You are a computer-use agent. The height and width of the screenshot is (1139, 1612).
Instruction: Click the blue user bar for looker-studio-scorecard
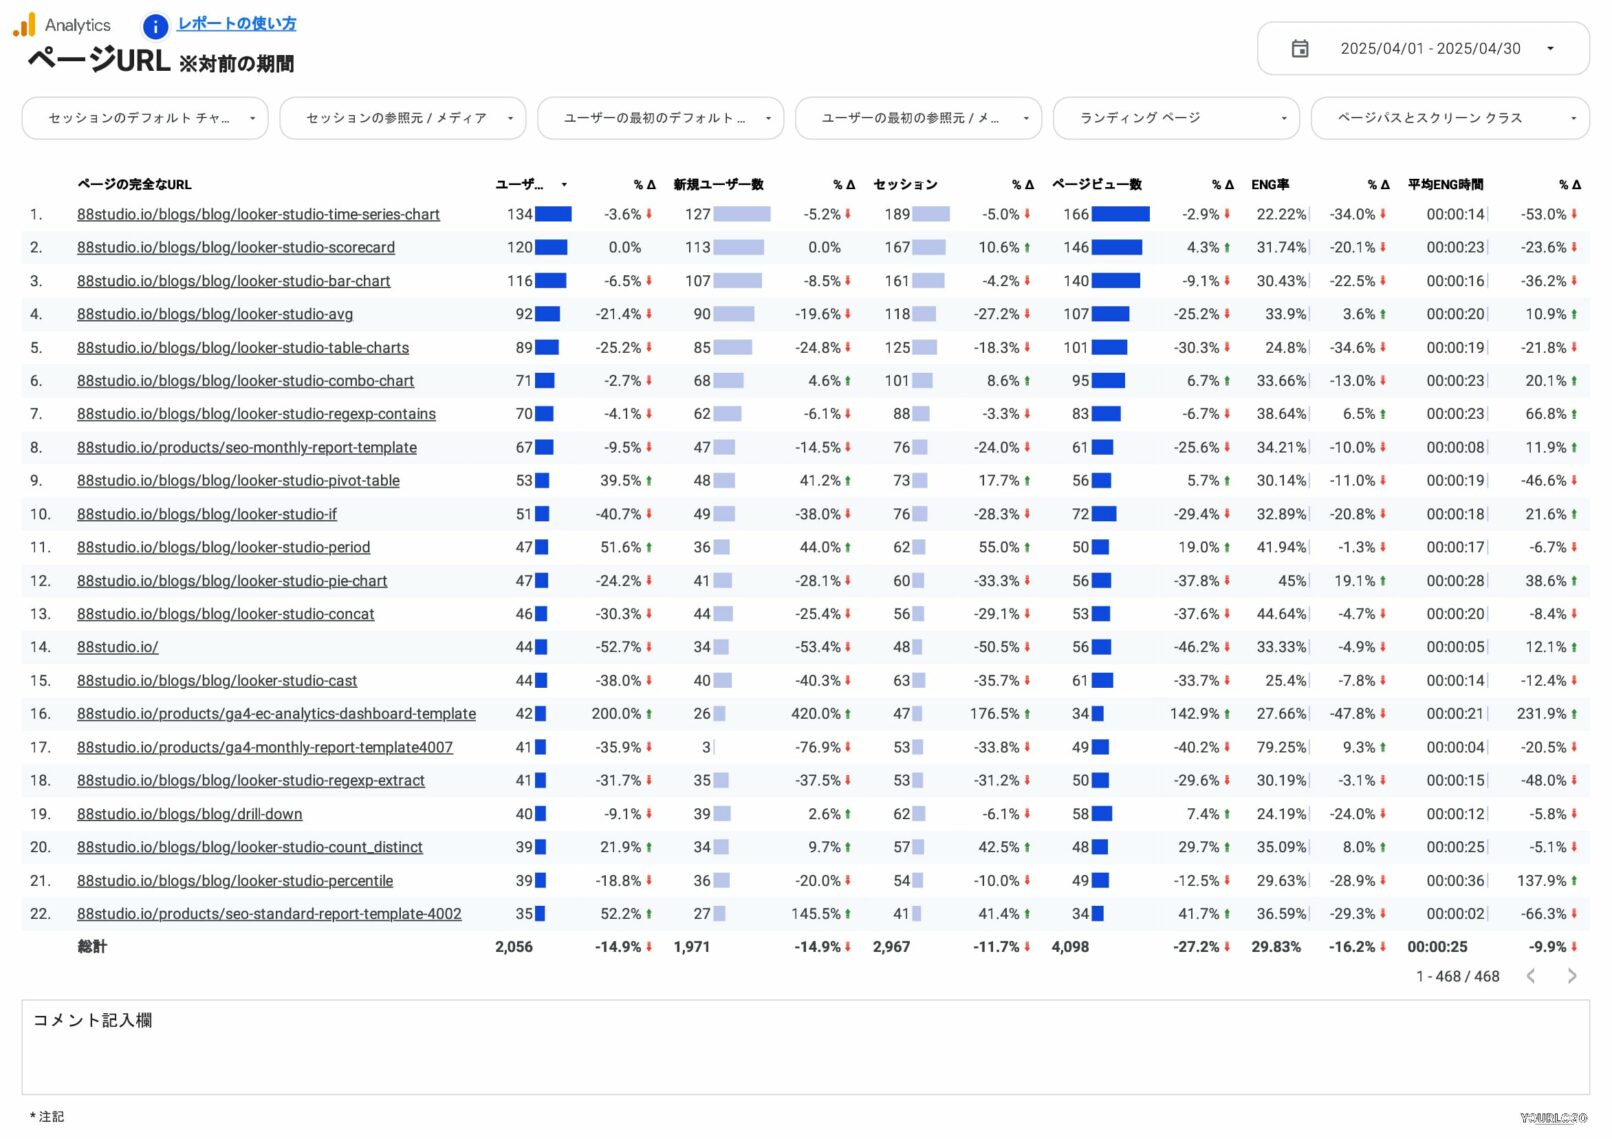click(551, 247)
